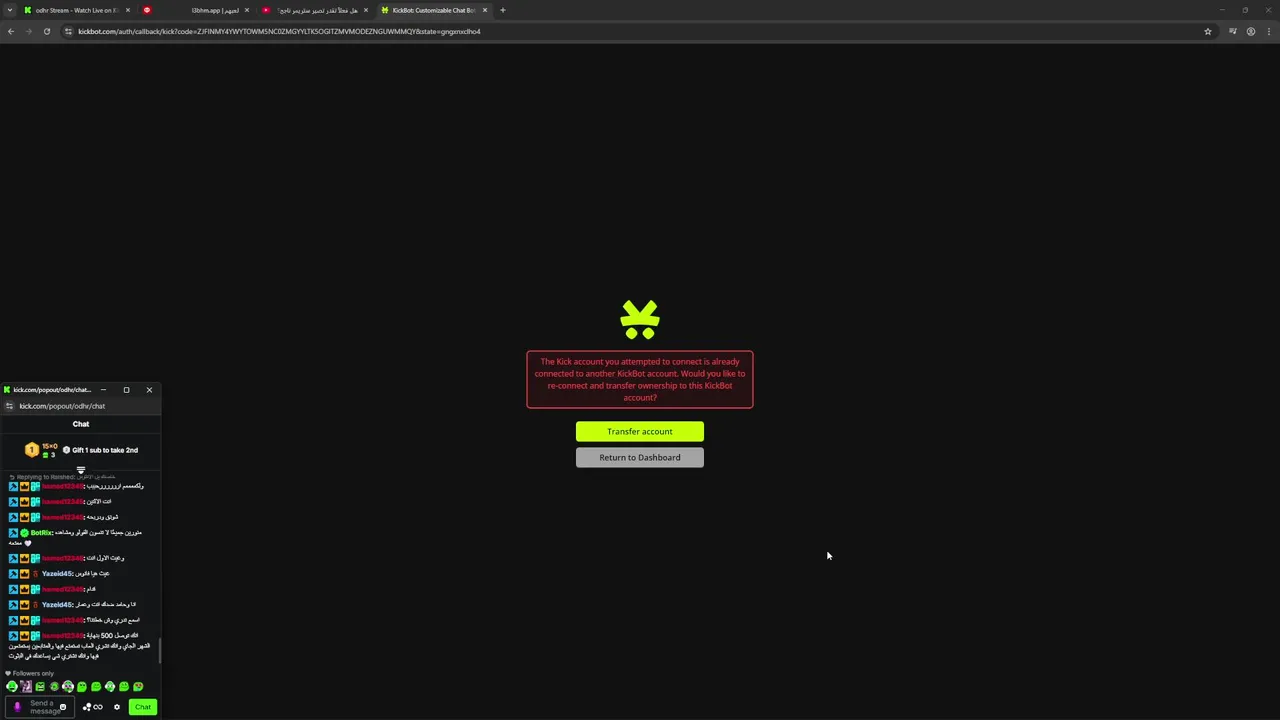The image size is (1280, 720).
Task: Click the Kick favicon in the popout window title
Action: 7,390
